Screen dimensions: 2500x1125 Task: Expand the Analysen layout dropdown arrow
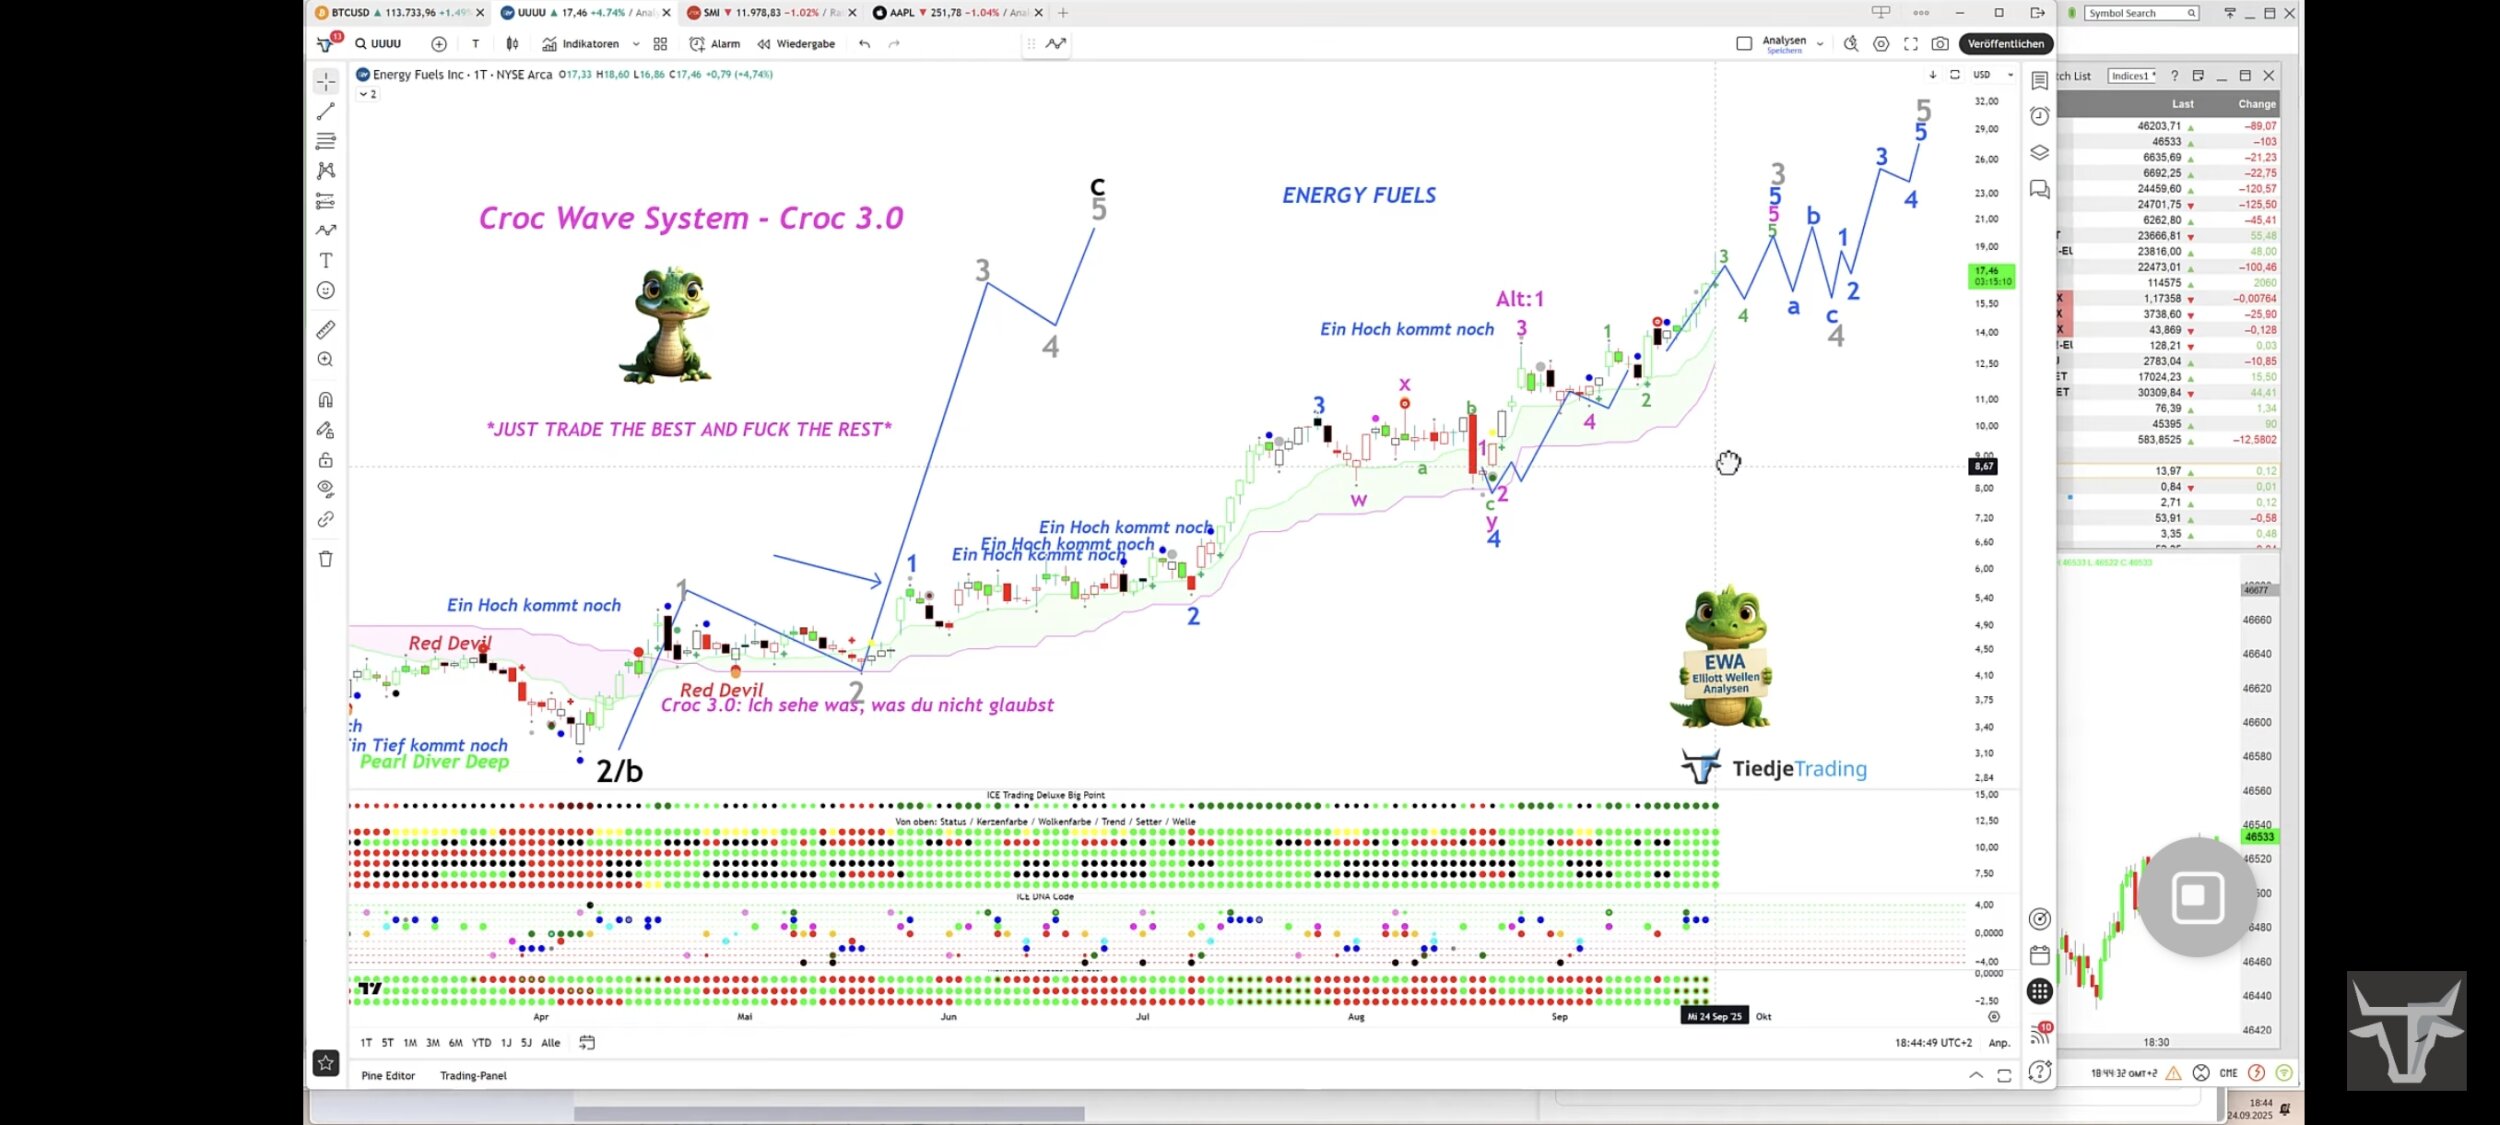(1820, 44)
